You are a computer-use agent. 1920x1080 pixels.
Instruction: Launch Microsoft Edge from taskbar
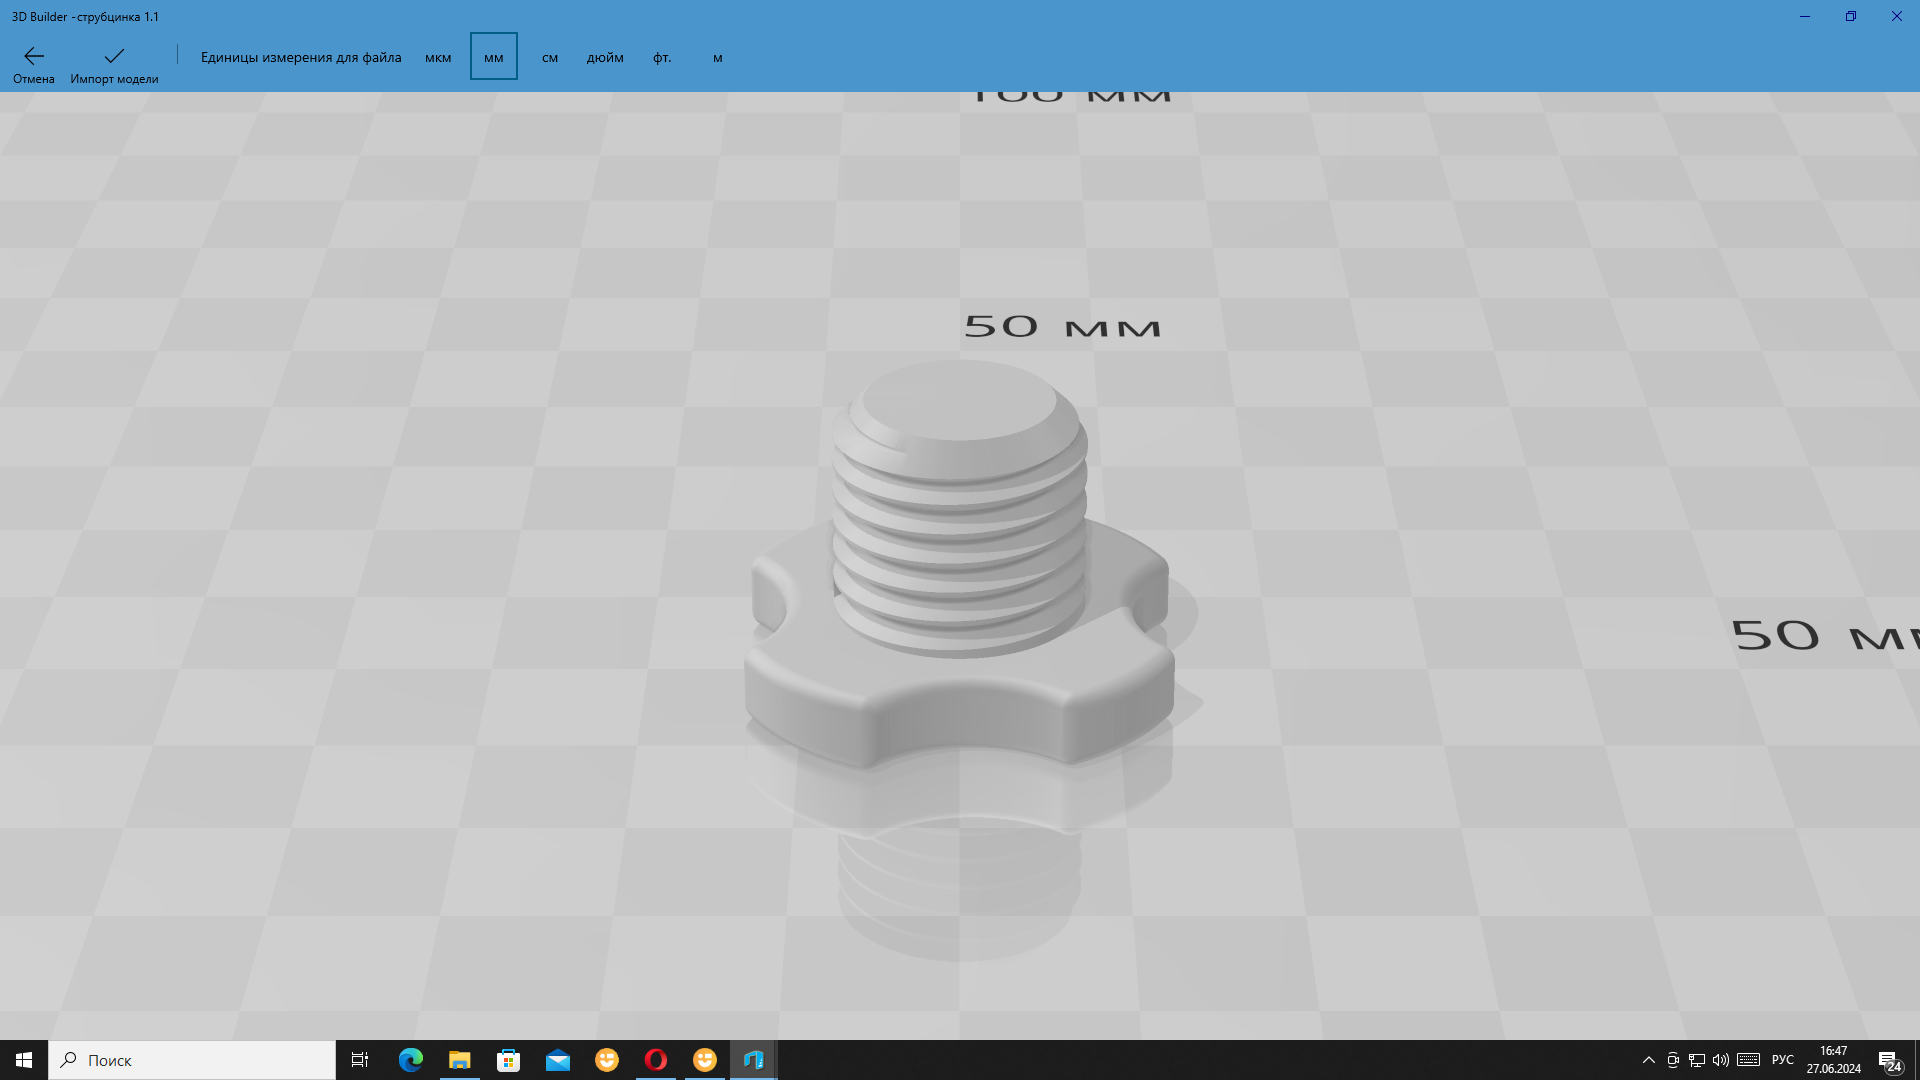click(x=411, y=1060)
